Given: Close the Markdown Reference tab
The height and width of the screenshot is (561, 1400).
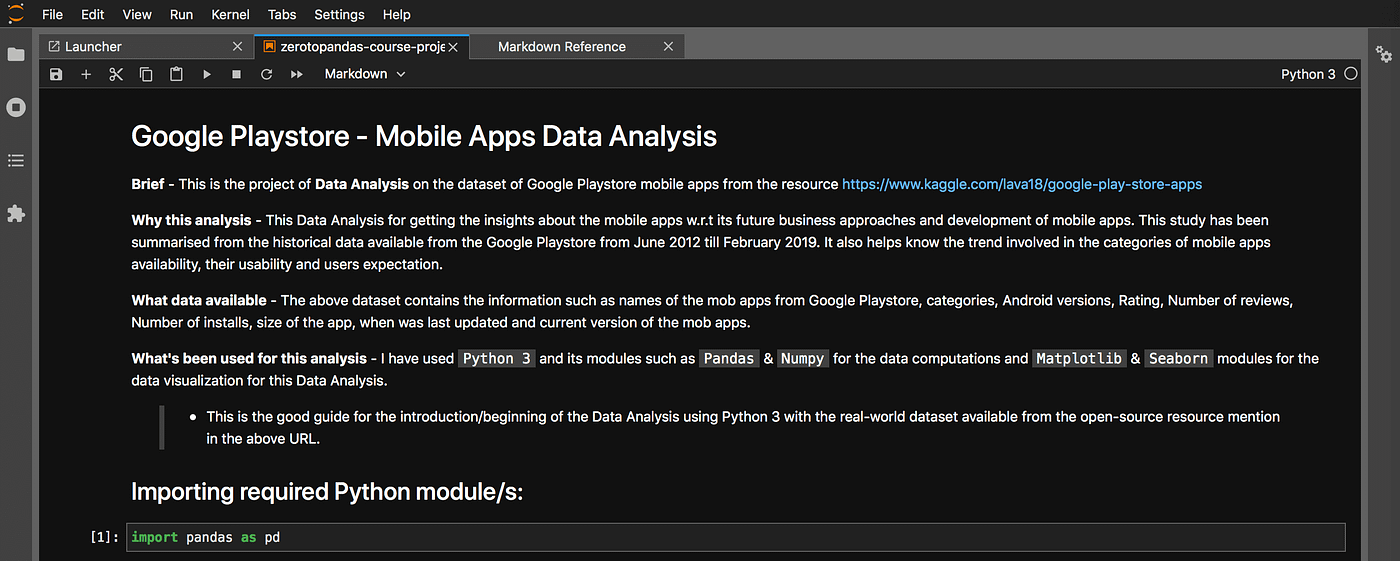Looking at the screenshot, I should pyautogui.click(x=669, y=46).
